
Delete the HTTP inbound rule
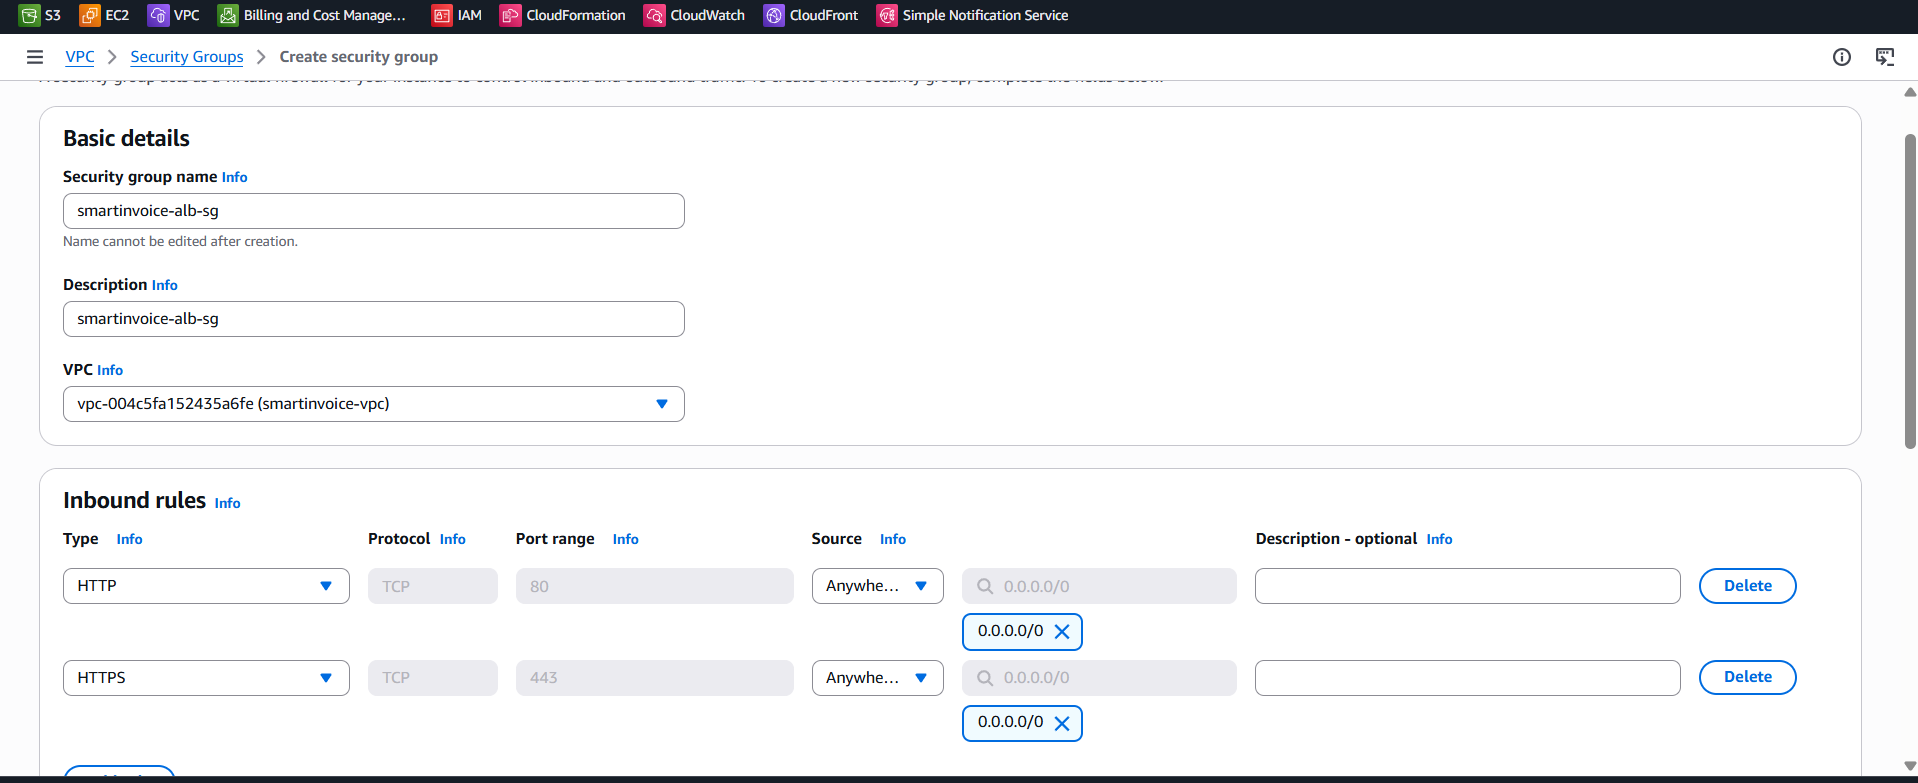click(1747, 586)
